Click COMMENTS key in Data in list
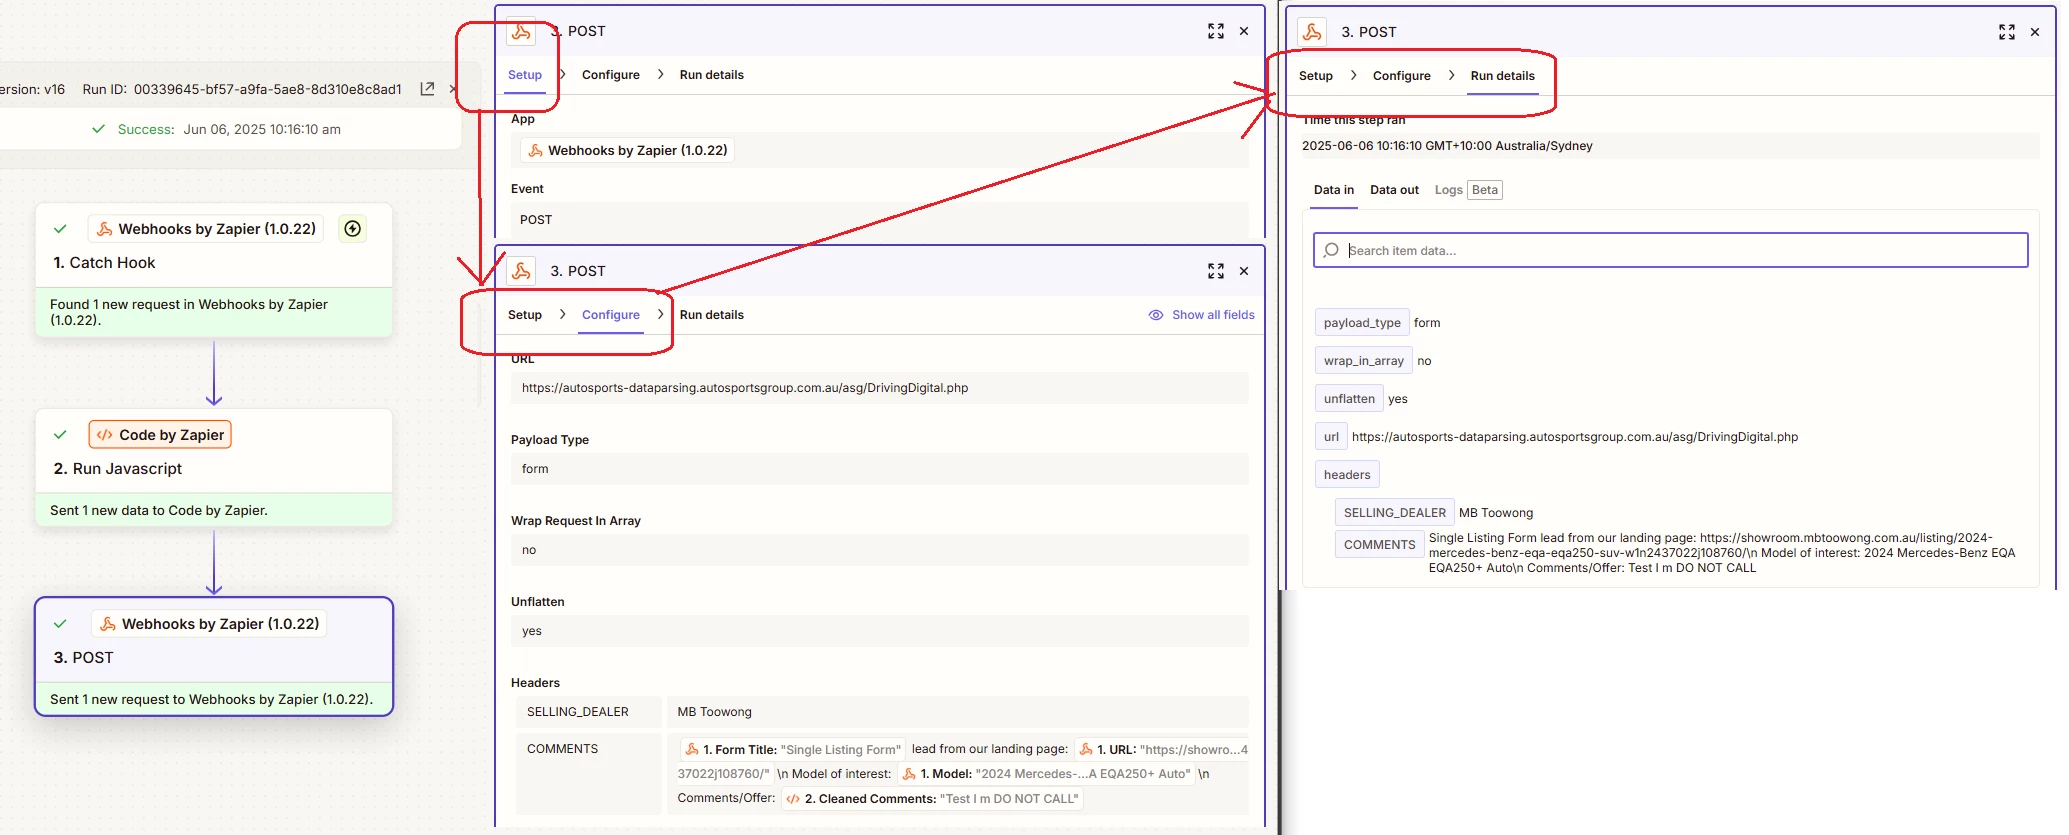This screenshot has width=2069, height=835. tap(1380, 545)
